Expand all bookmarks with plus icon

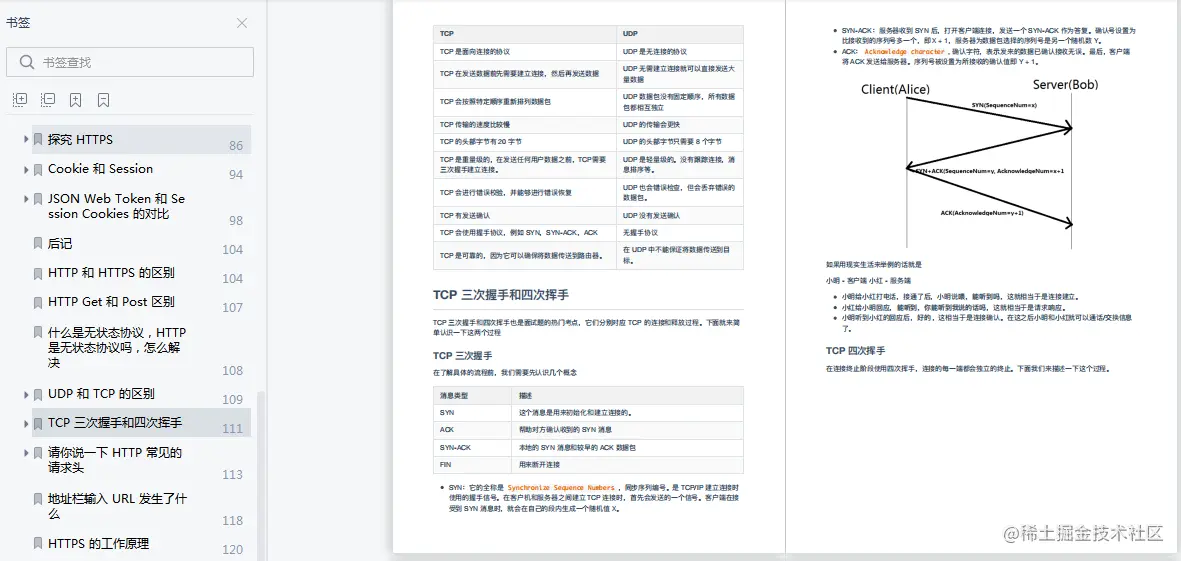(x=20, y=99)
